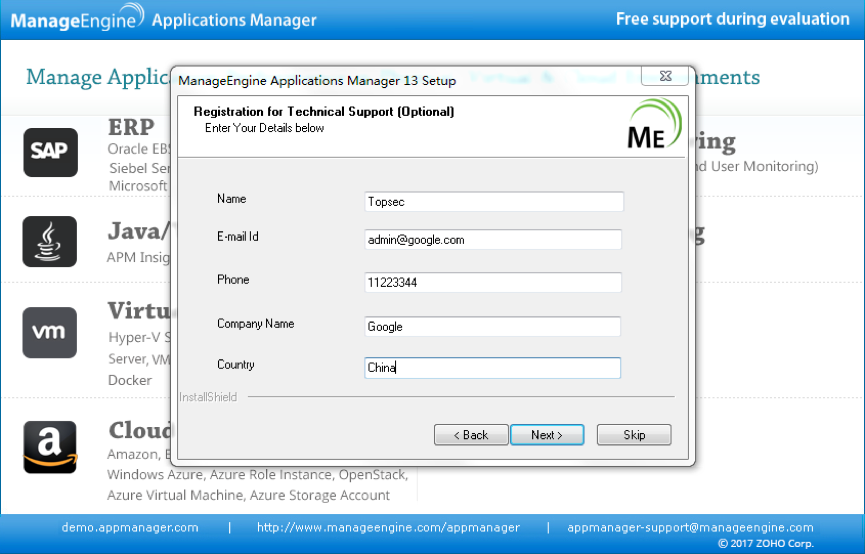Click the 'Free support during evaluation' text
The width and height of the screenshot is (865, 554).
(733, 19)
